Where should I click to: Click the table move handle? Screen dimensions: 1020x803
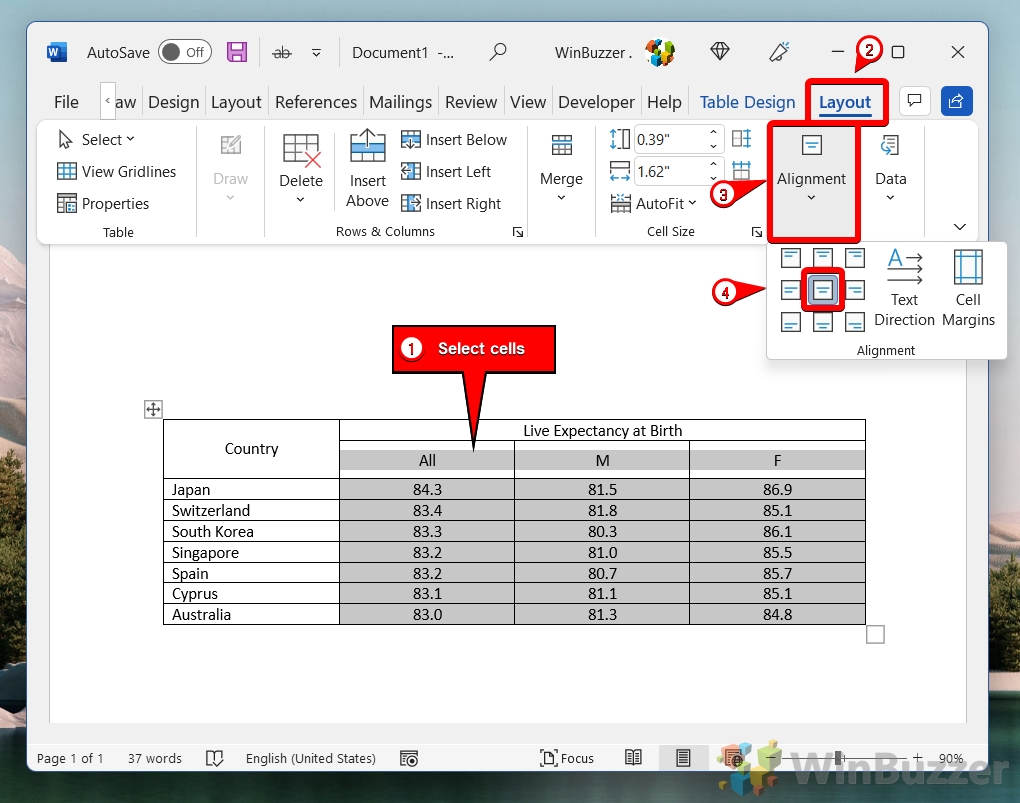[x=153, y=409]
